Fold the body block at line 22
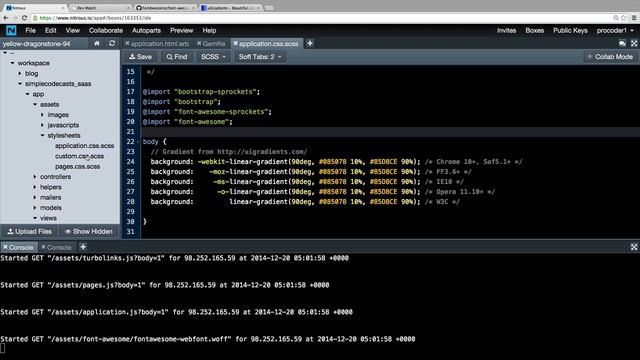640x360 pixels. (138, 142)
